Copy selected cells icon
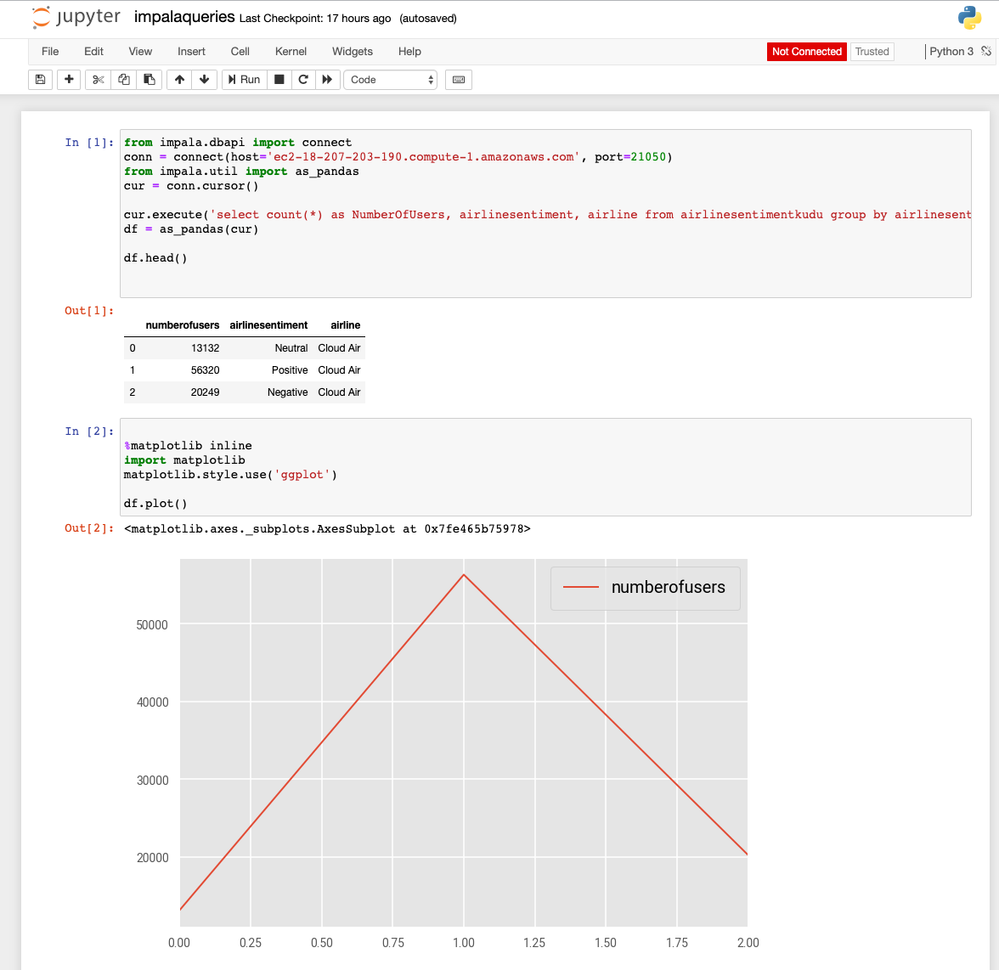Screen dimensions: 999x970 124,80
